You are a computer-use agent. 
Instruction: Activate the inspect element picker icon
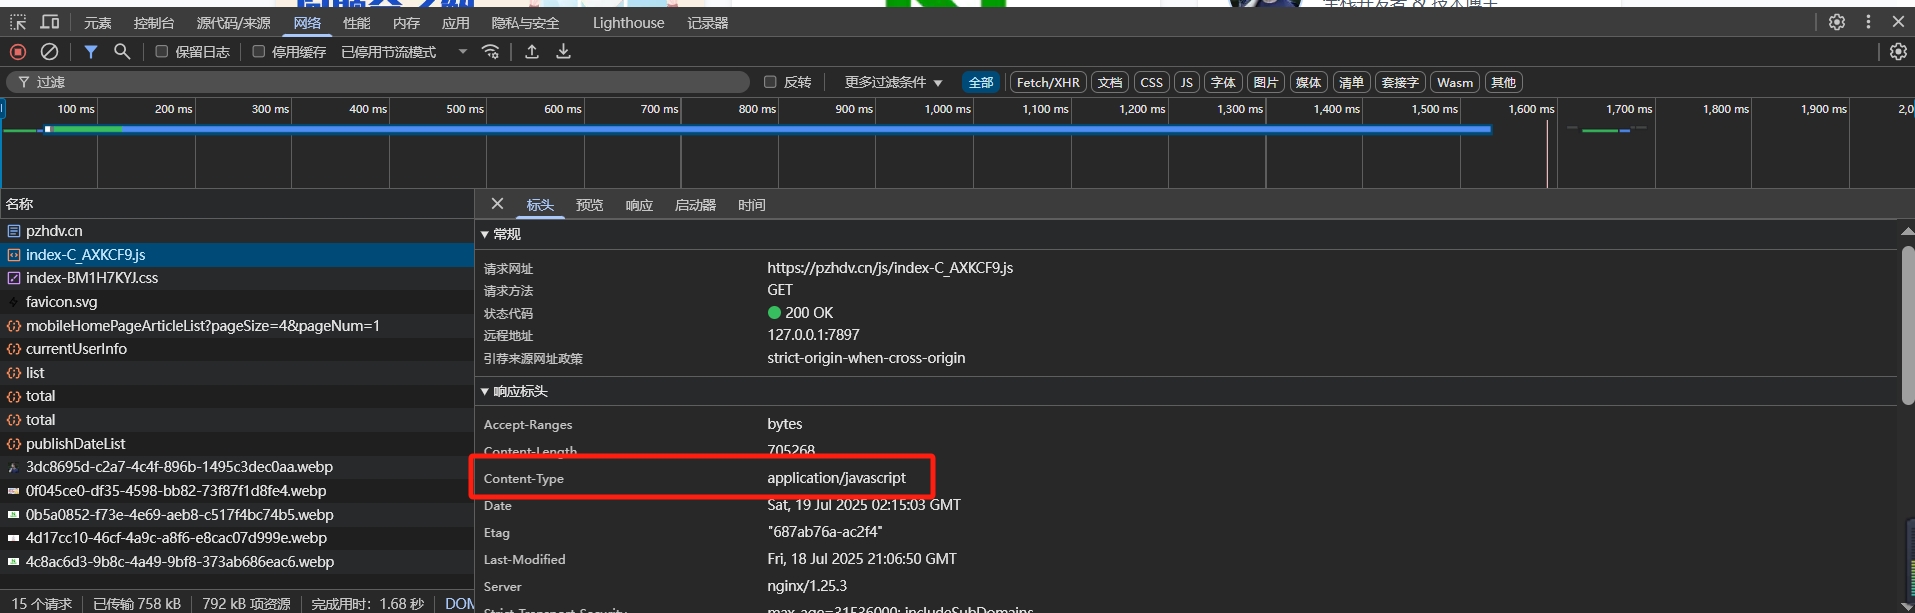[18, 22]
